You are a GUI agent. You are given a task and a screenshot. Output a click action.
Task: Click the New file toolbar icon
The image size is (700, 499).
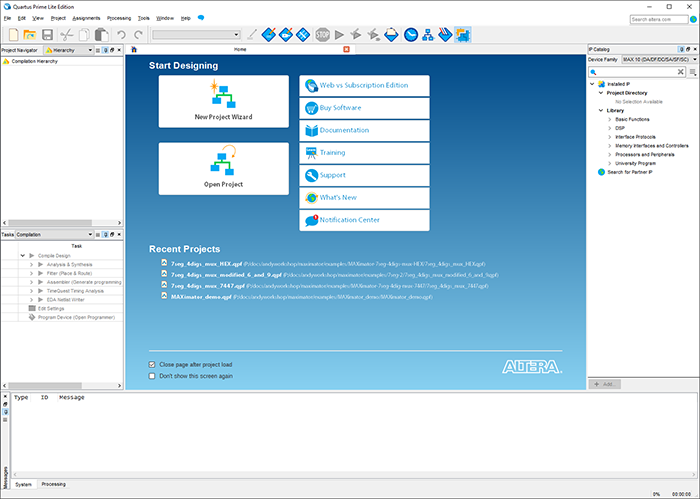(x=13, y=34)
